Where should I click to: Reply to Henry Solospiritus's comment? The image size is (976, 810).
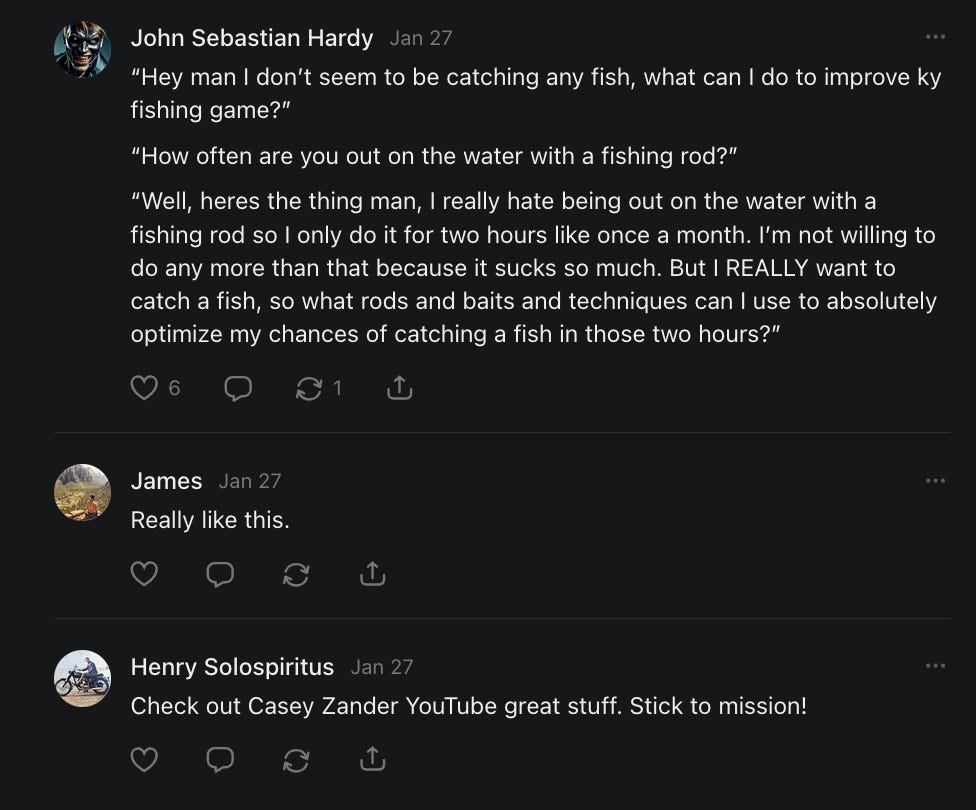pos(220,760)
